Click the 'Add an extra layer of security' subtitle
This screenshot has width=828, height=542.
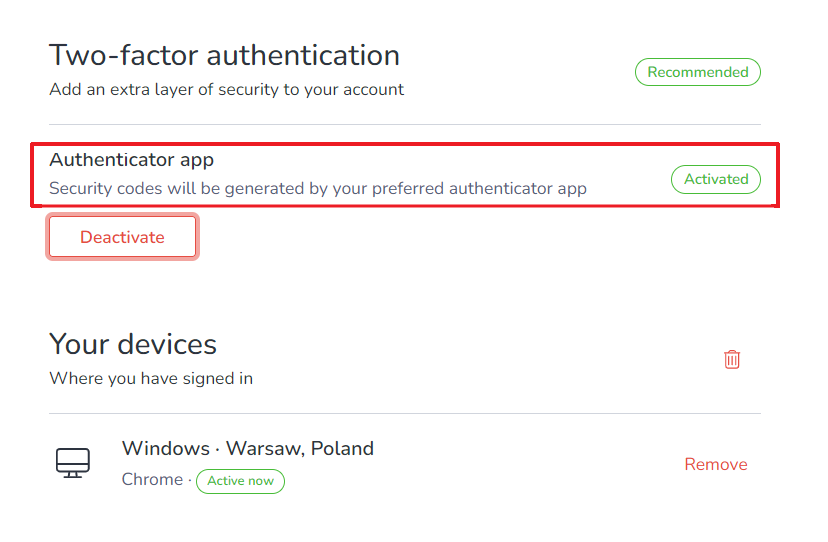click(x=227, y=90)
